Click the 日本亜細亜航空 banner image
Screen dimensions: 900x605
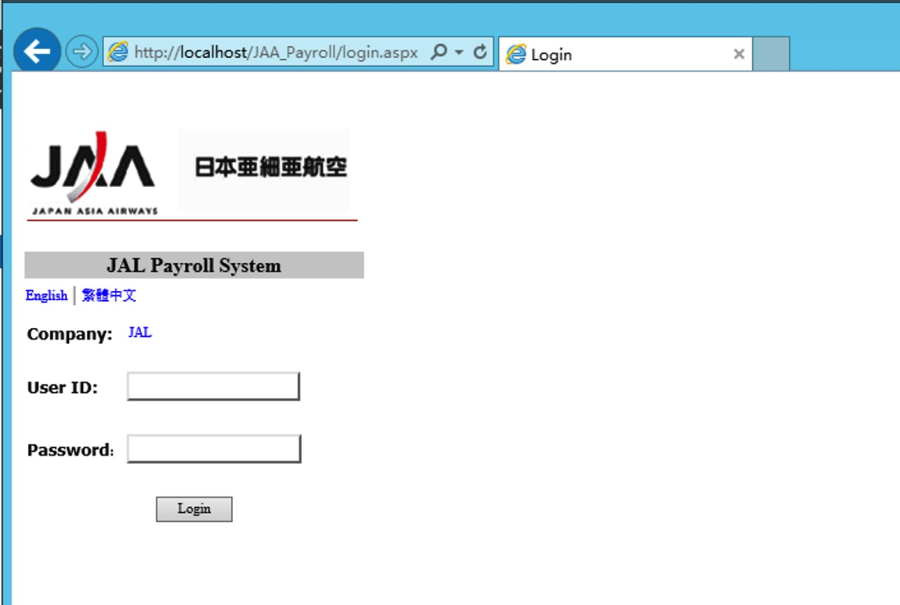(264, 168)
